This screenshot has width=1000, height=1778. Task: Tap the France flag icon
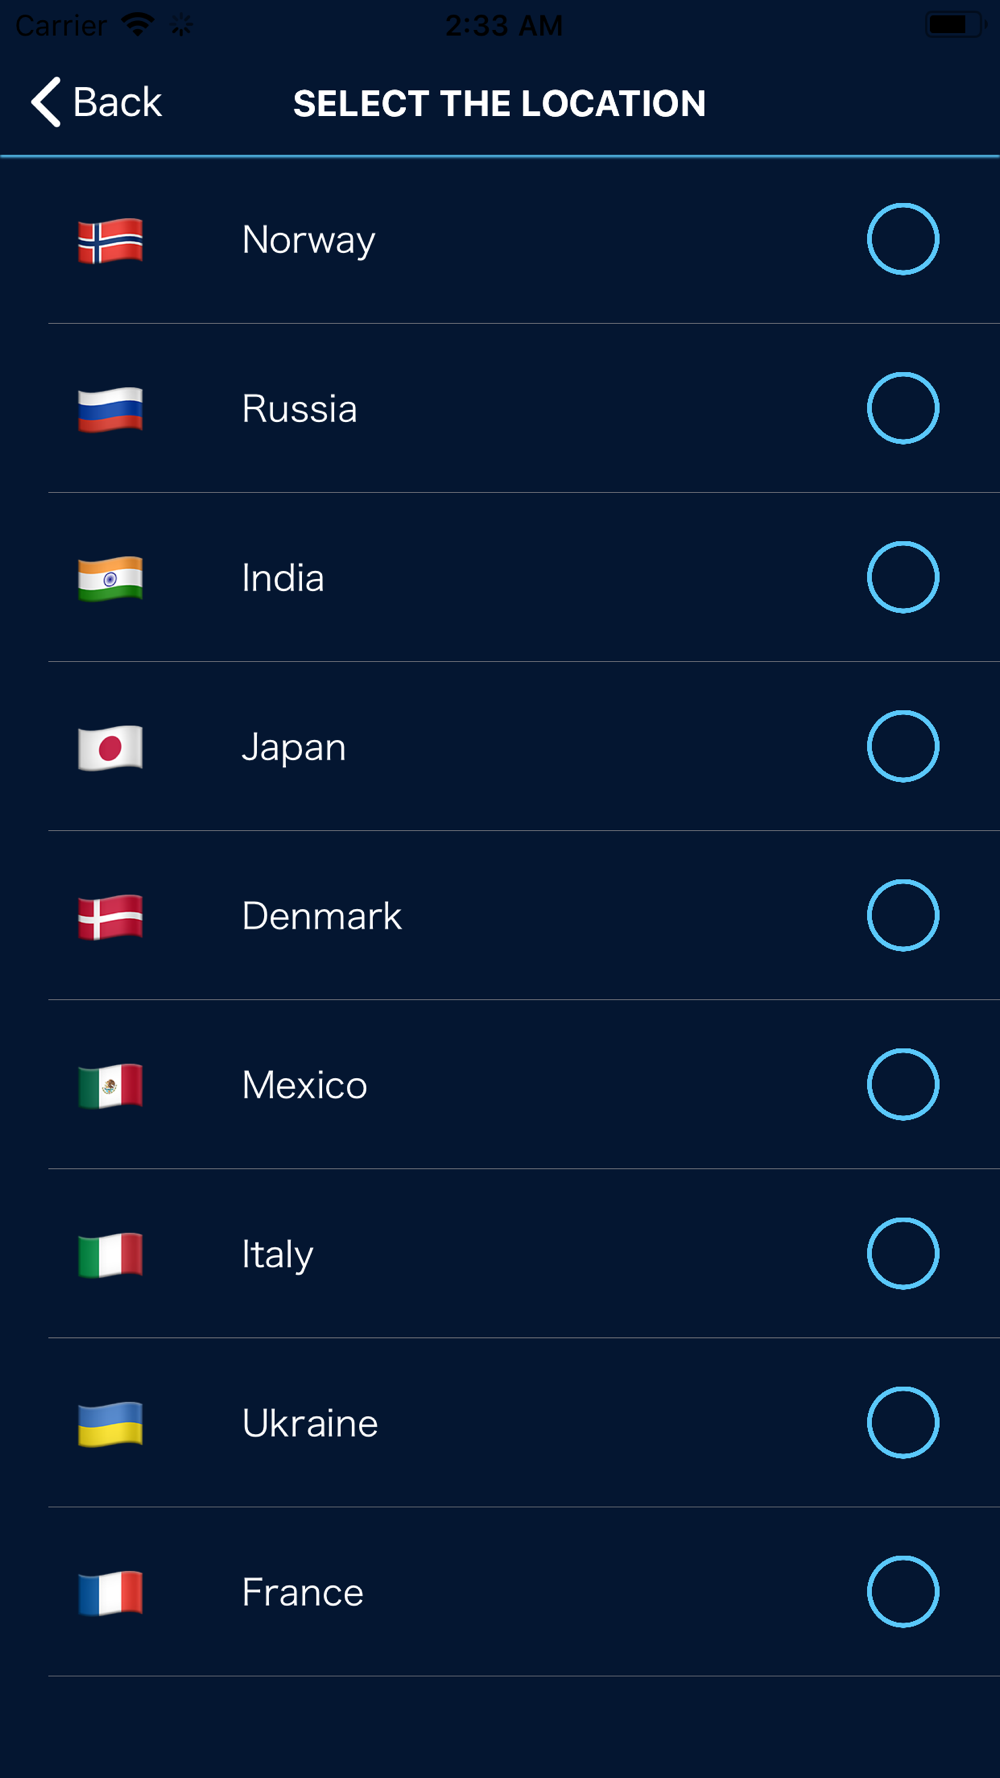click(x=111, y=1592)
